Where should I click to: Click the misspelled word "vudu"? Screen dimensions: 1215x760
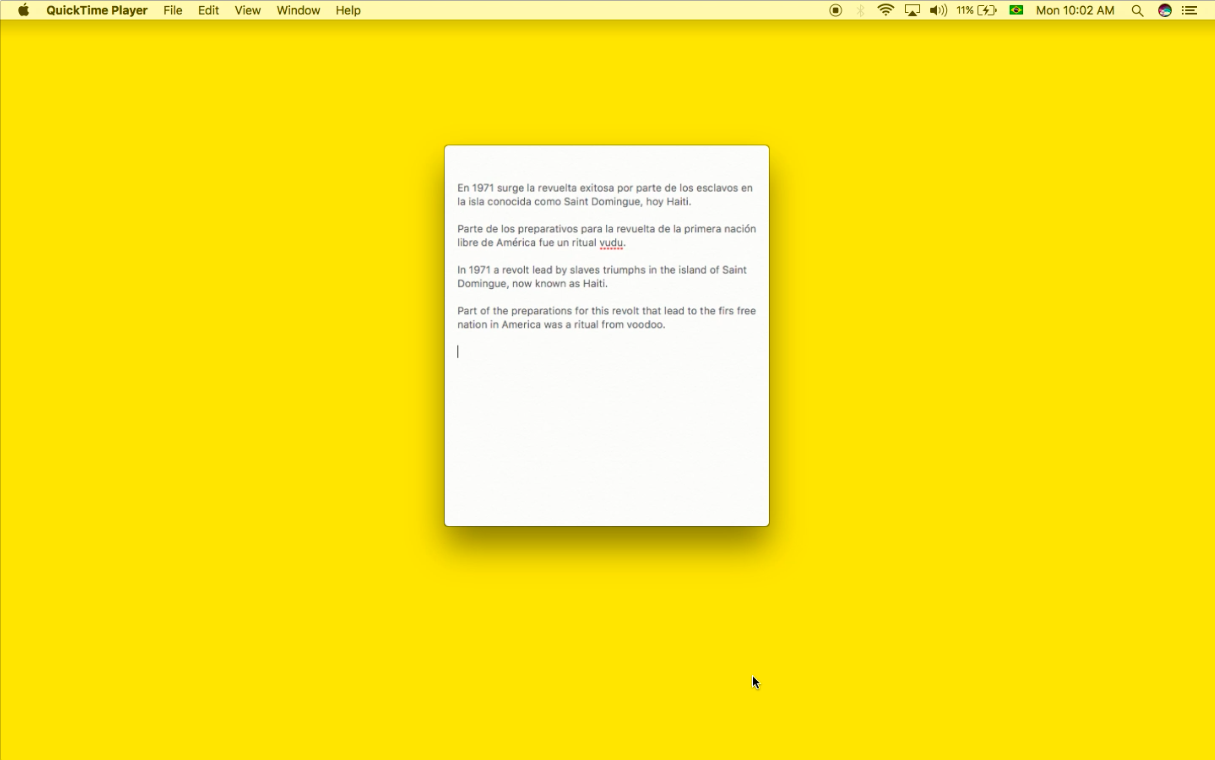611,243
